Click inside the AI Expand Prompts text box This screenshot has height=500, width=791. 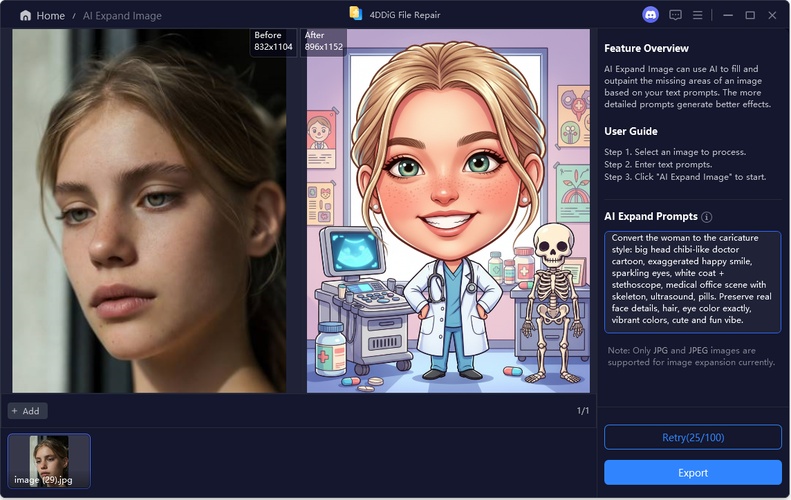click(x=693, y=282)
